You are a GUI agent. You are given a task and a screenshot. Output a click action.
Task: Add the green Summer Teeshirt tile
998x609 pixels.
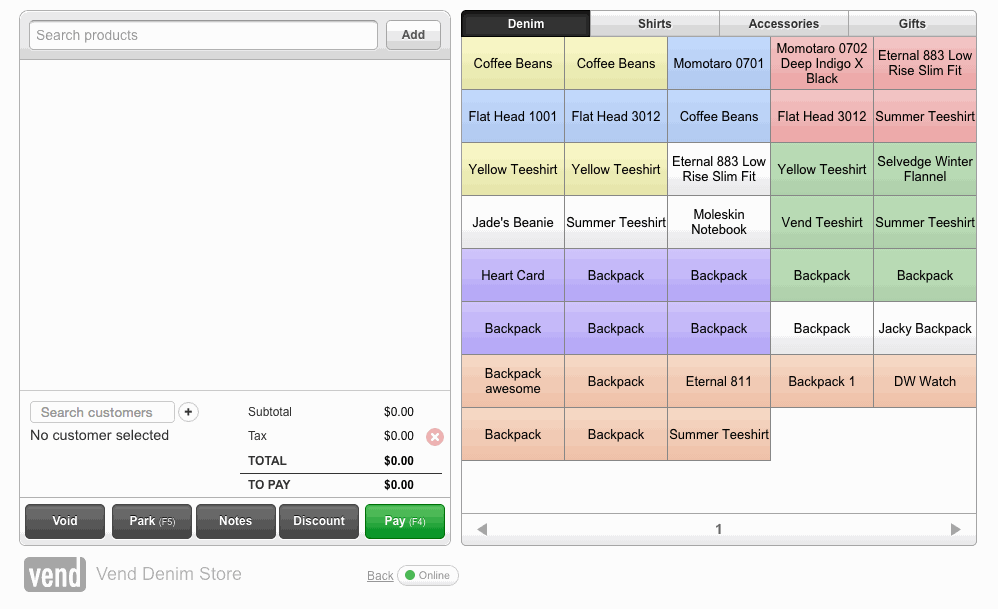(925, 222)
